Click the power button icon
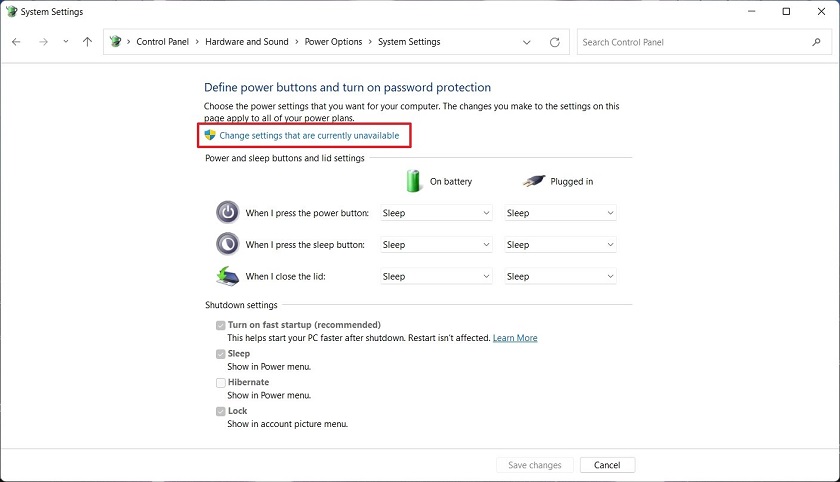840x482 pixels. [x=228, y=212]
